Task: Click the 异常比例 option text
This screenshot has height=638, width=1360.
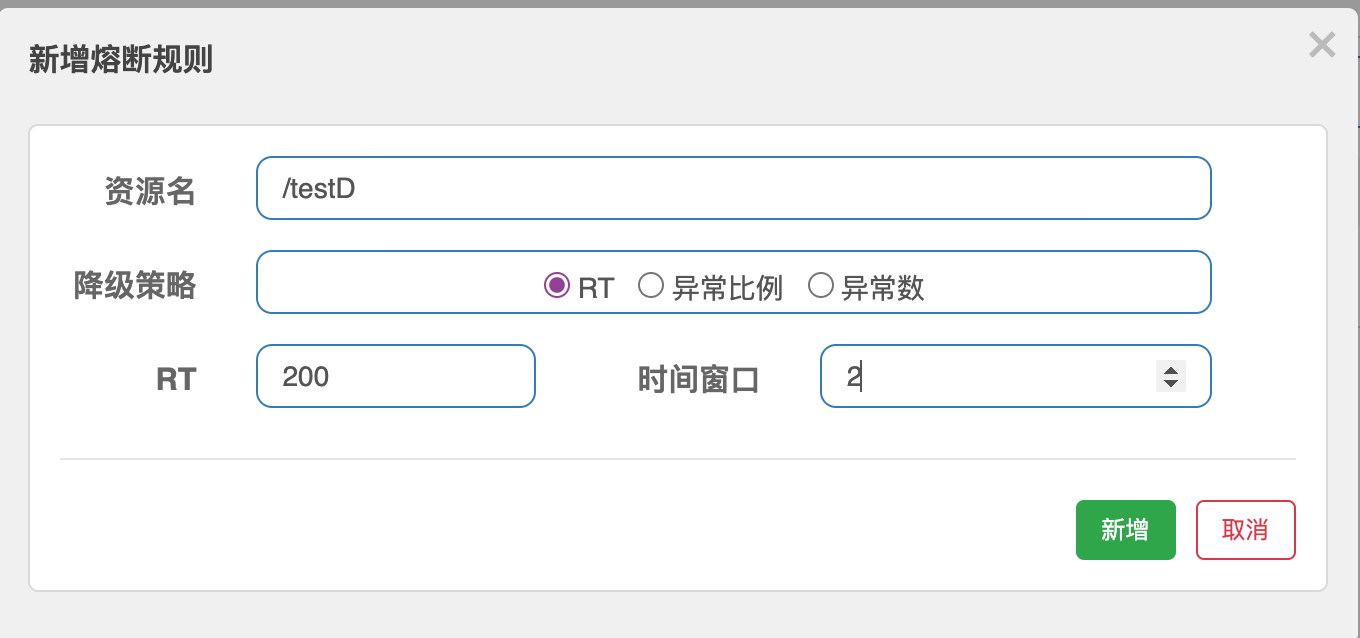Action: pos(728,288)
